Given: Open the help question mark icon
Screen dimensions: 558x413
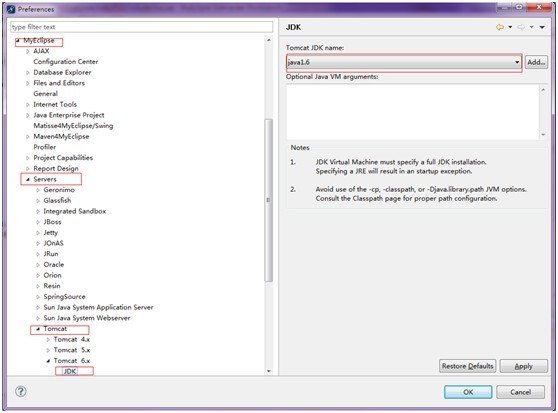Looking at the screenshot, I should click(21, 391).
